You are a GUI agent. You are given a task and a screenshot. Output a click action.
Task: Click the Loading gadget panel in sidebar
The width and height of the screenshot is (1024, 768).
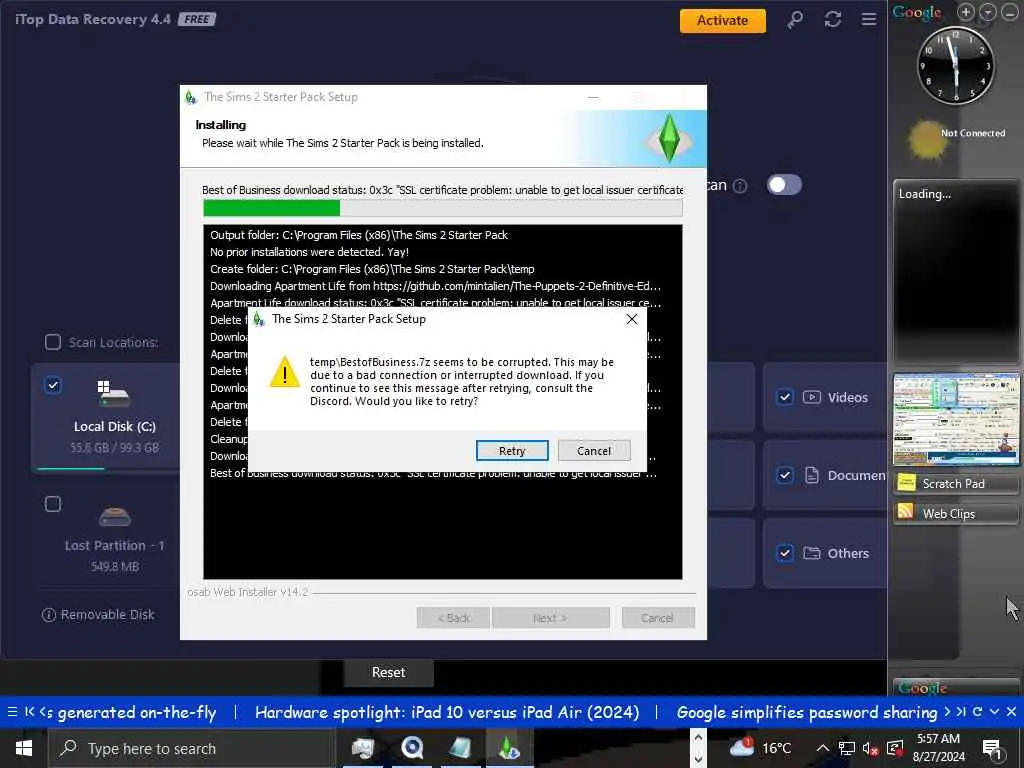[955, 270]
